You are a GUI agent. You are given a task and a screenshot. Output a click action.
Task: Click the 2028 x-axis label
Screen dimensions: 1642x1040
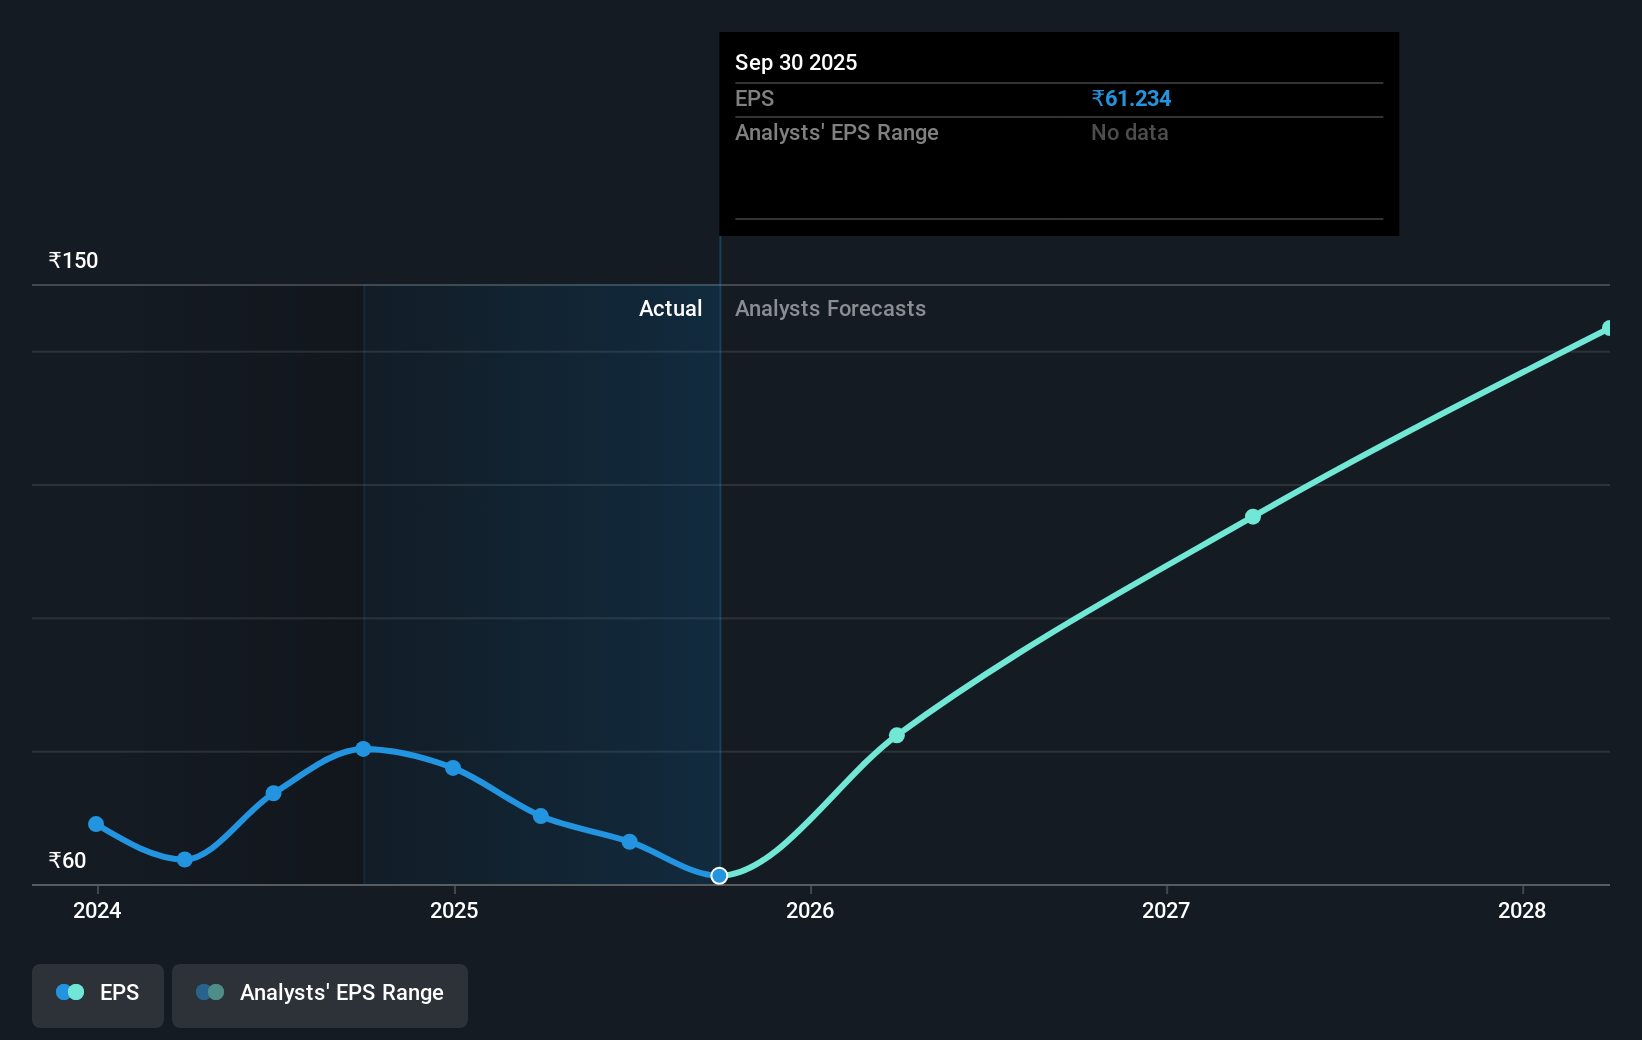point(1522,910)
